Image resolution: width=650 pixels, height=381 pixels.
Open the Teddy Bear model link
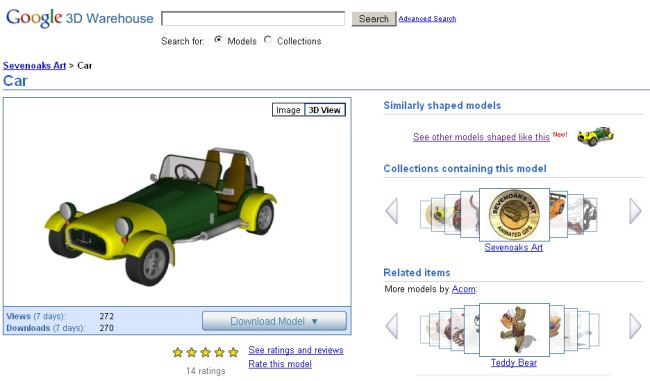pos(514,363)
